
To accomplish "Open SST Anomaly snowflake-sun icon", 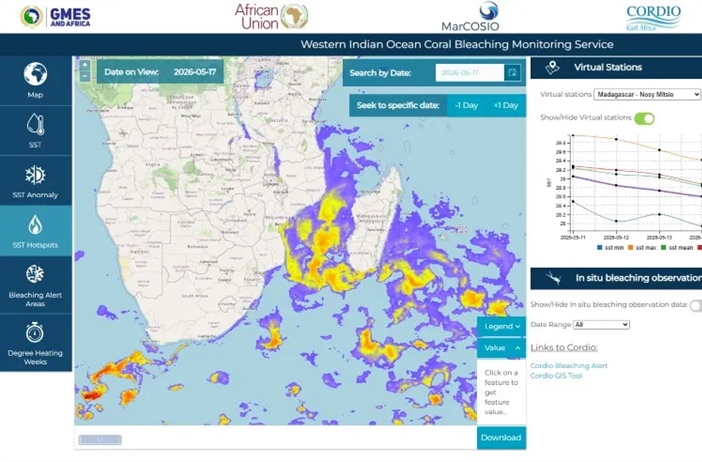I will [x=35, y=175].
